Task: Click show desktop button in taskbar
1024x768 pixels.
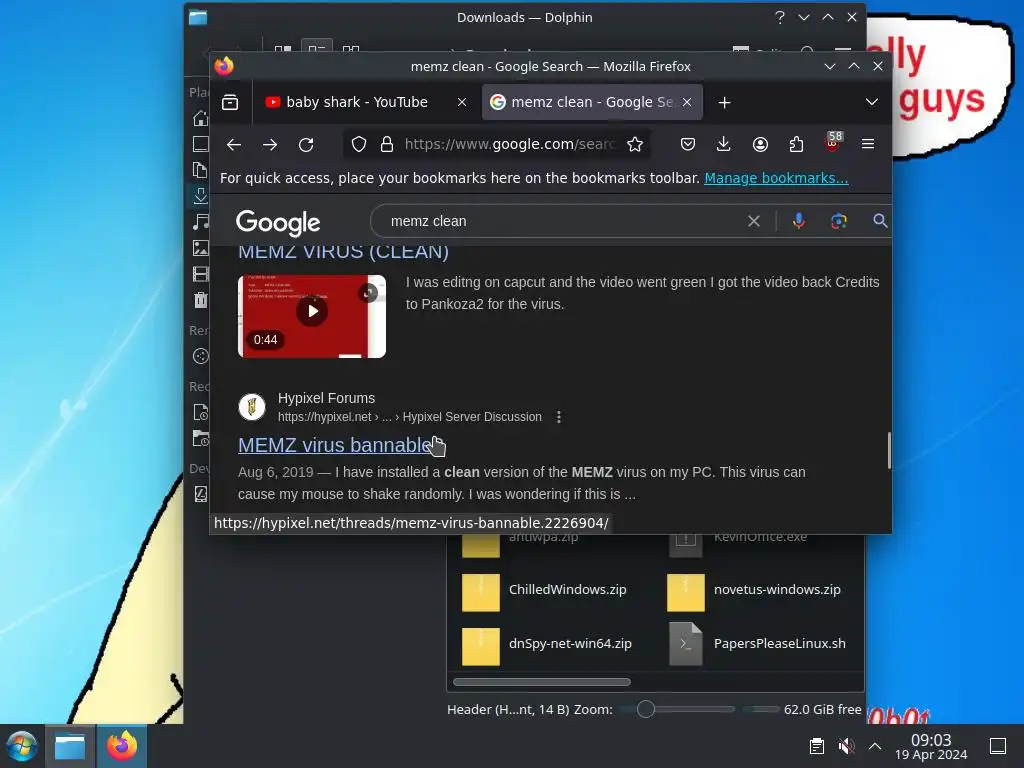Action: pos(998,746)
